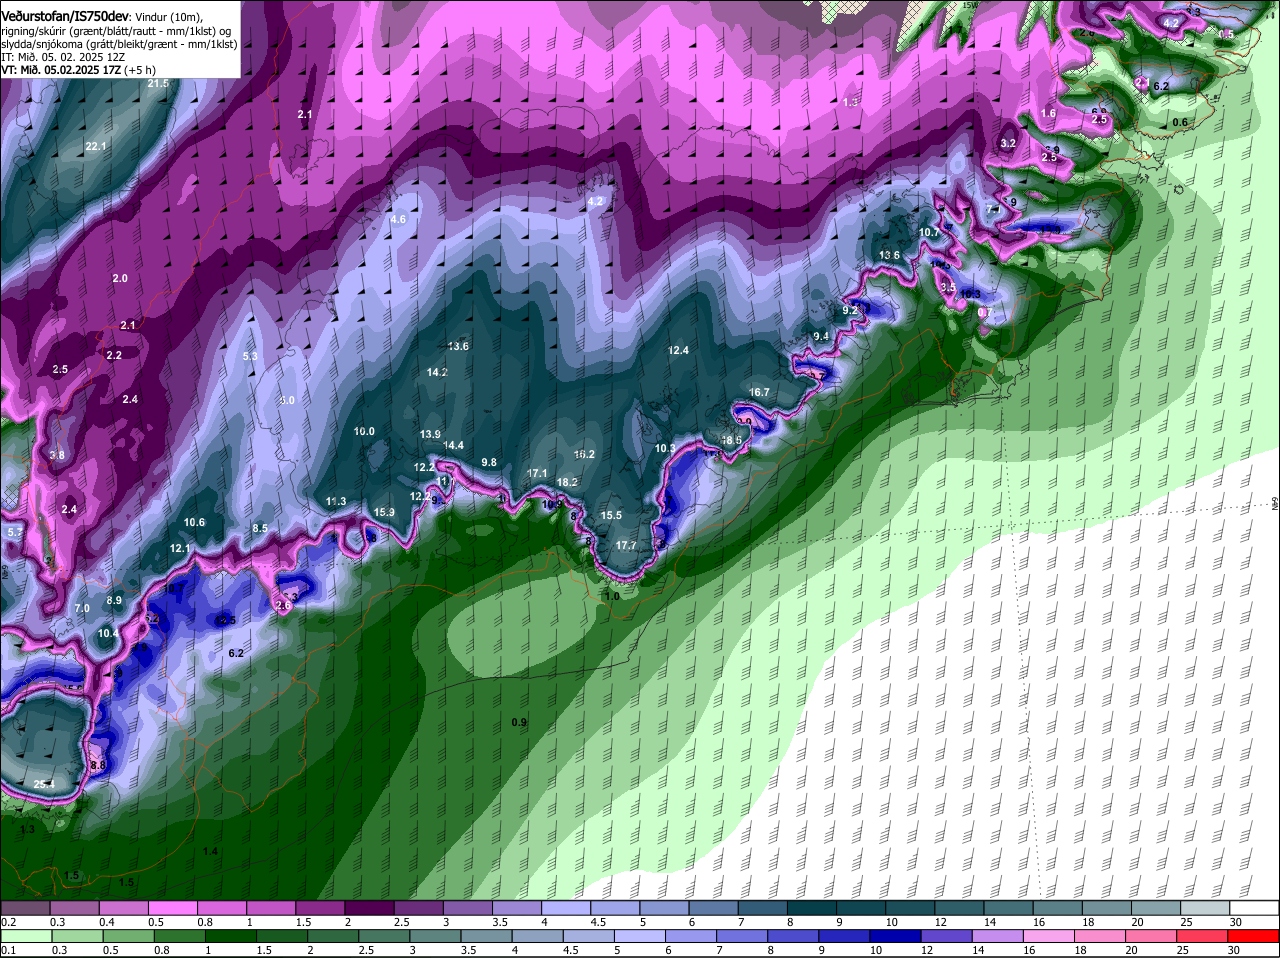Click the 14.4 map value
Image resolution: width=1280 pixels, height=958 pixels.
(x=453, y=445)
